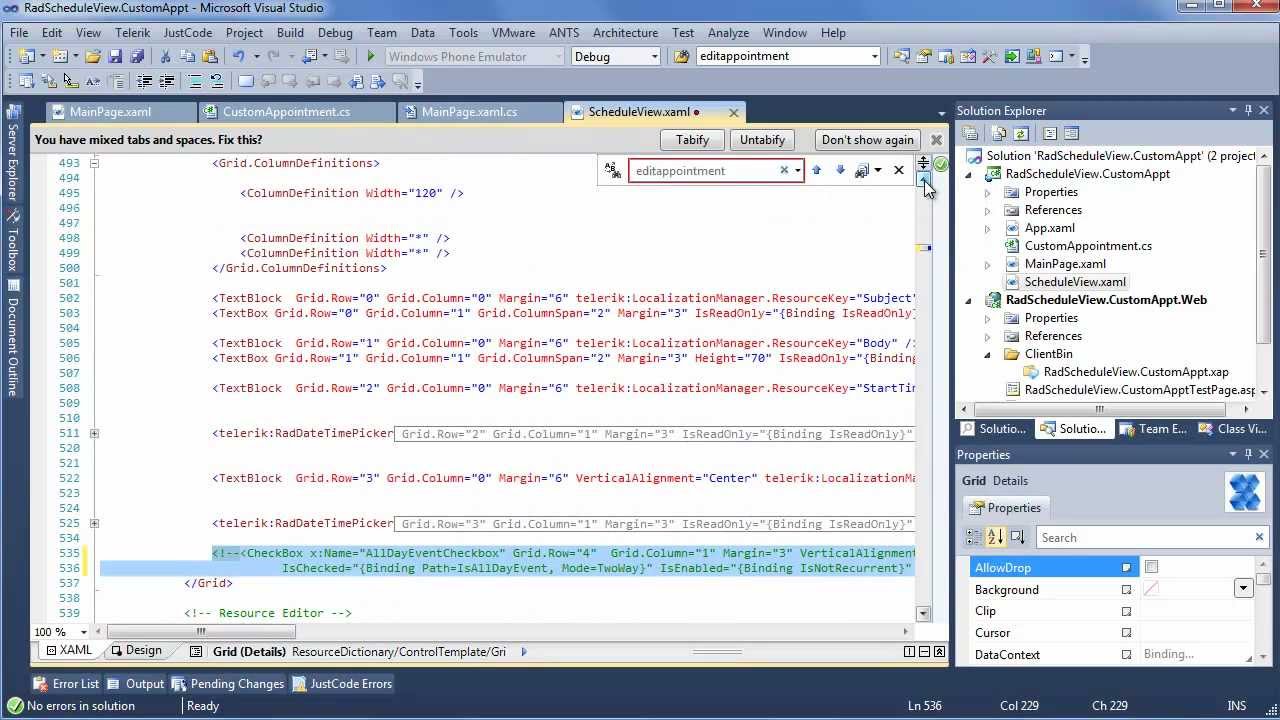Click the Undo arrow icon
This screenshot has width=1280, height=720.
[238, 57]
